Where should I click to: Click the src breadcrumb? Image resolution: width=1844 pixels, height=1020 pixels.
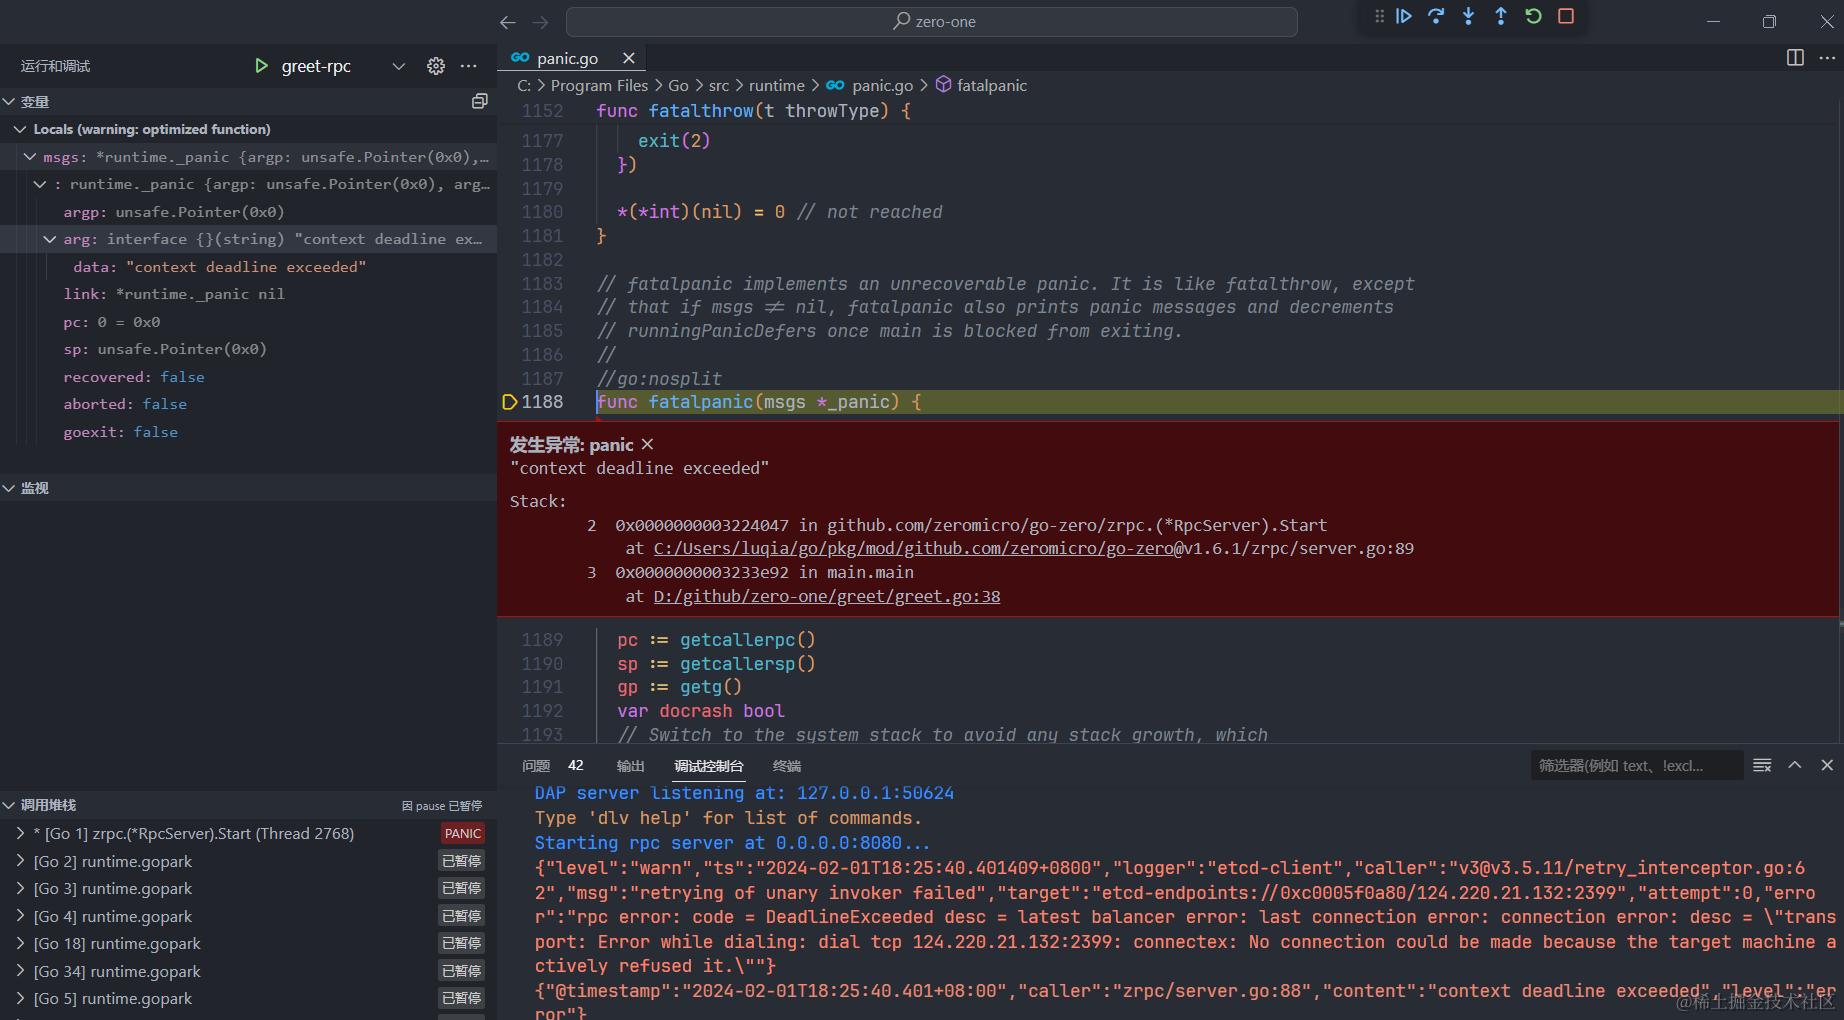(719, 86)
